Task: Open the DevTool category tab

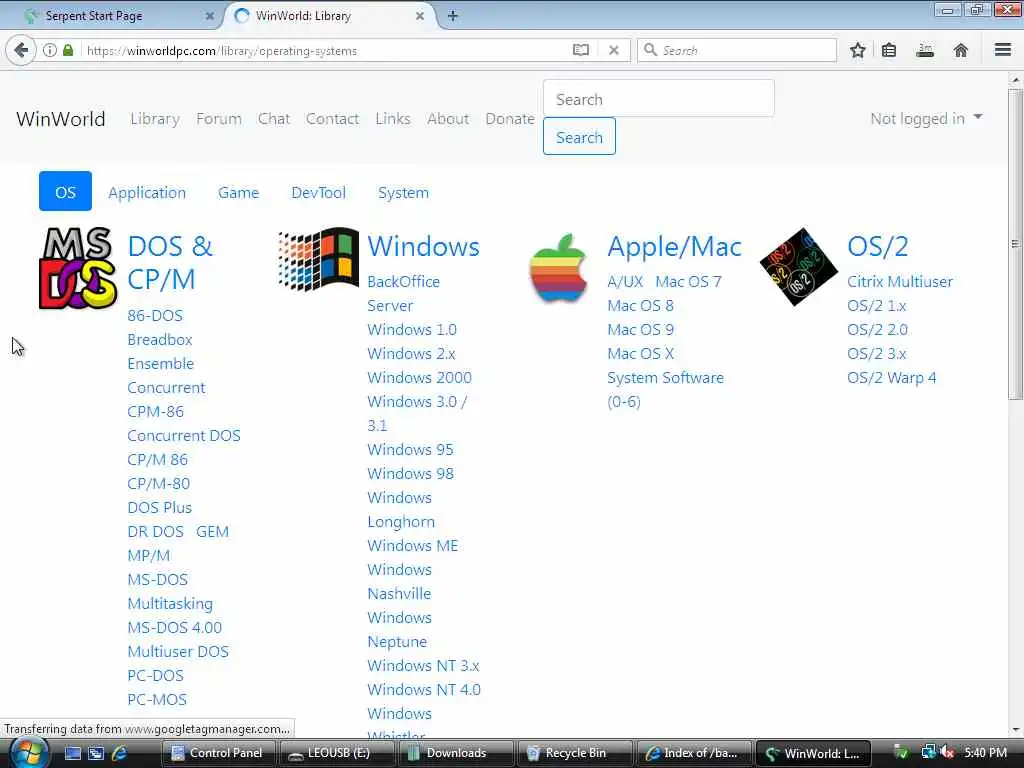Action: click(x=318, y=192)
